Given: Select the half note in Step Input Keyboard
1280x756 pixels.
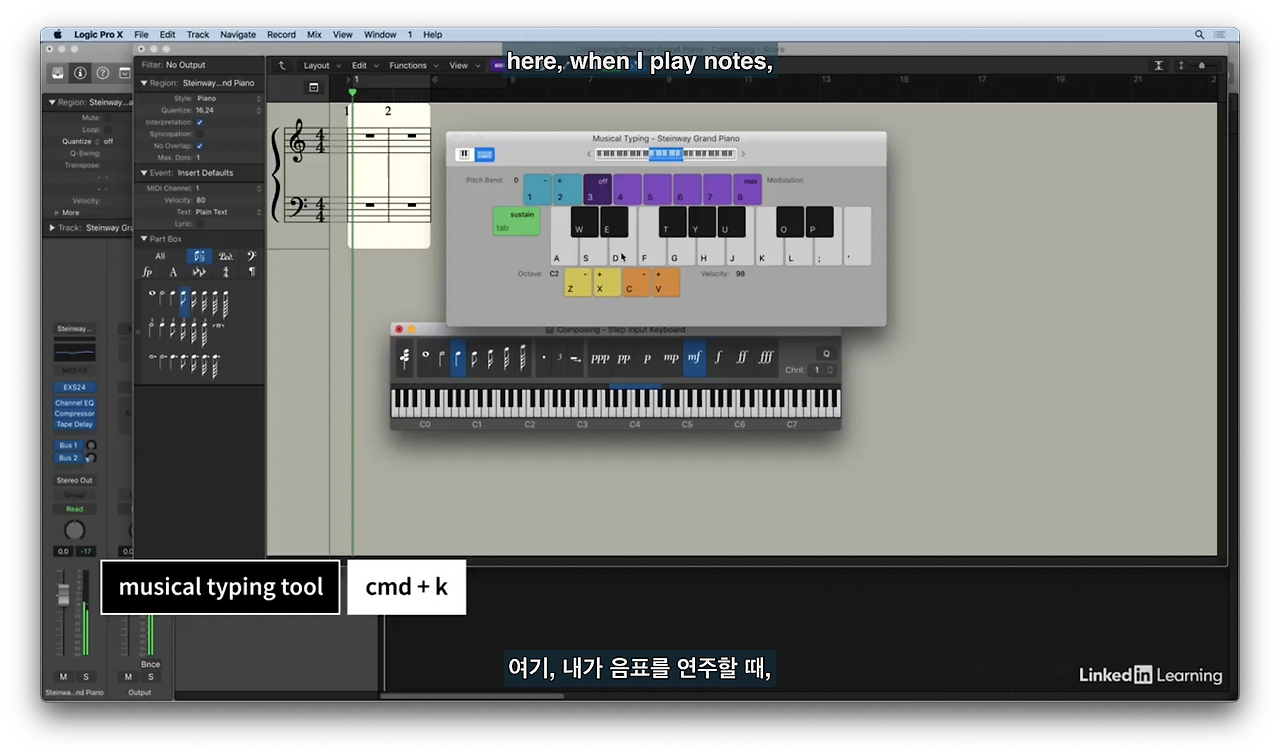Looking at the screenshot, I should 441,357.
